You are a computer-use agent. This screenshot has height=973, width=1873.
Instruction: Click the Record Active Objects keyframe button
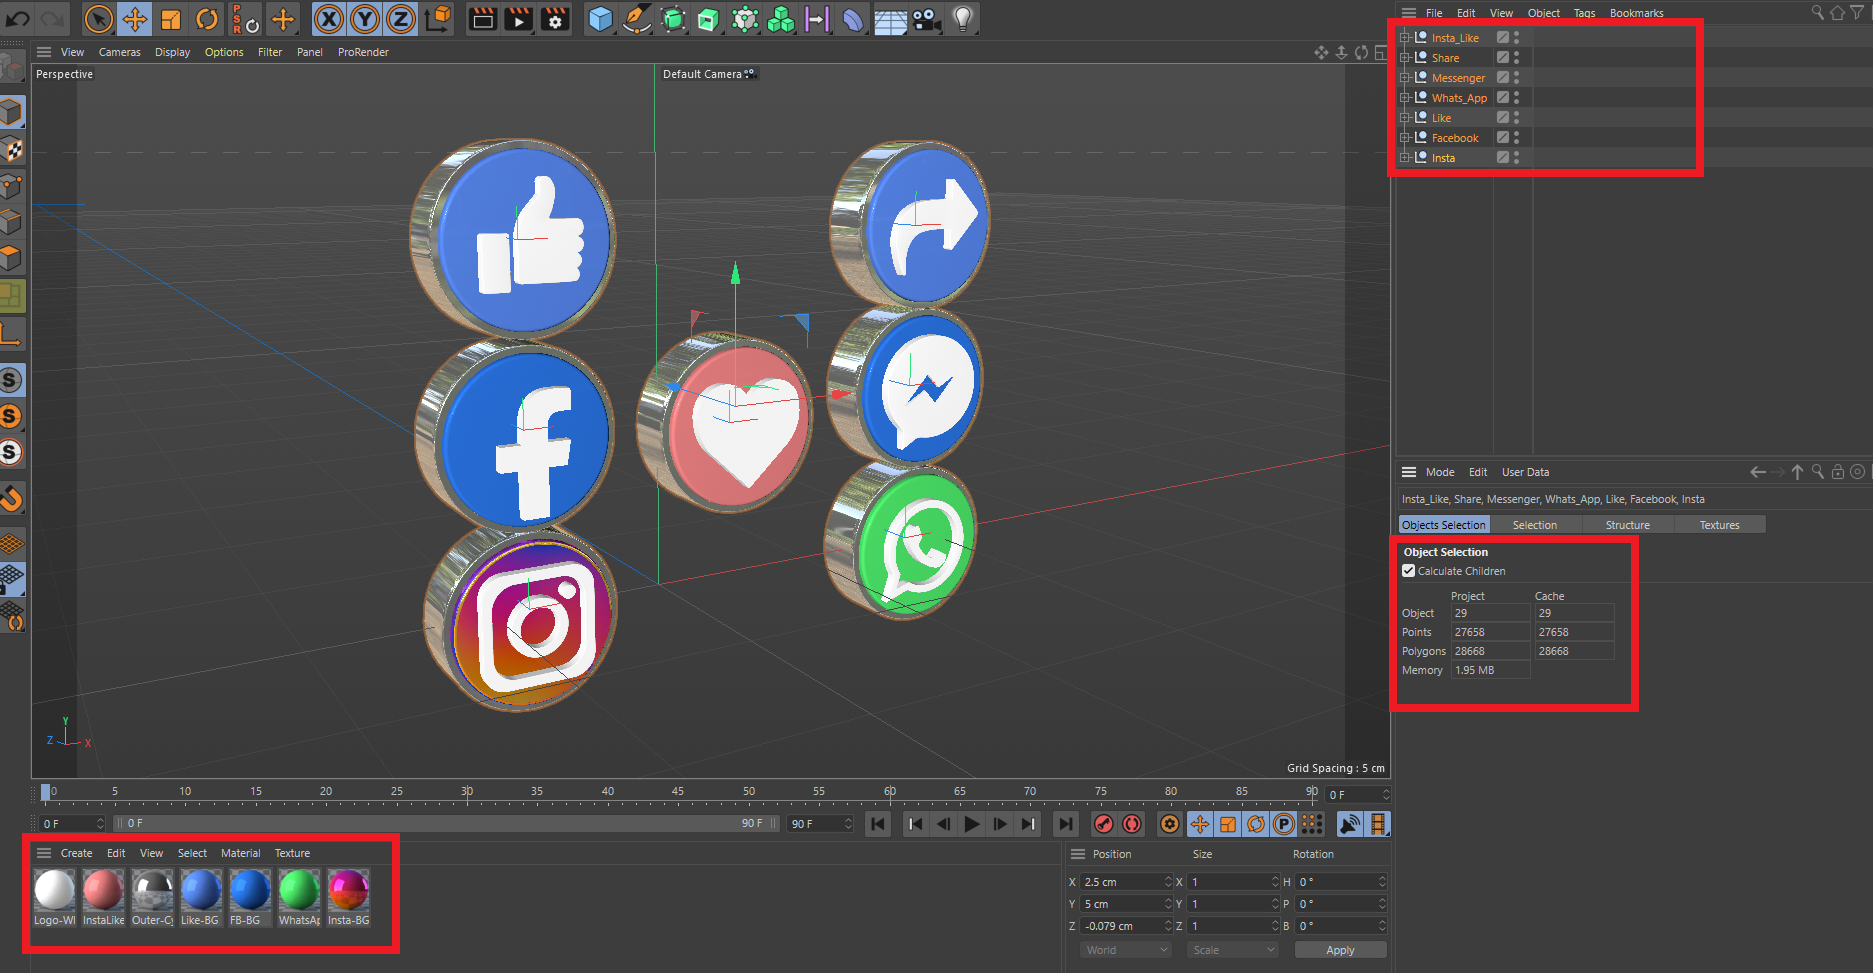tap(1103, 824)
